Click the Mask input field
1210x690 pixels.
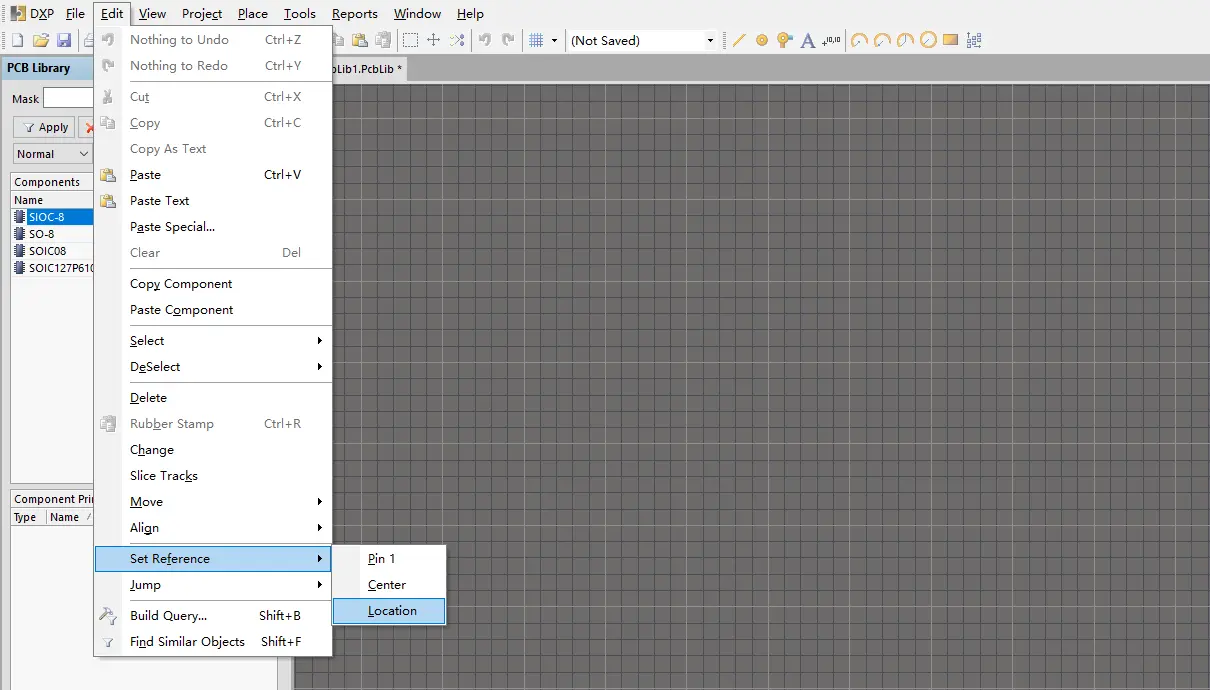67,98
